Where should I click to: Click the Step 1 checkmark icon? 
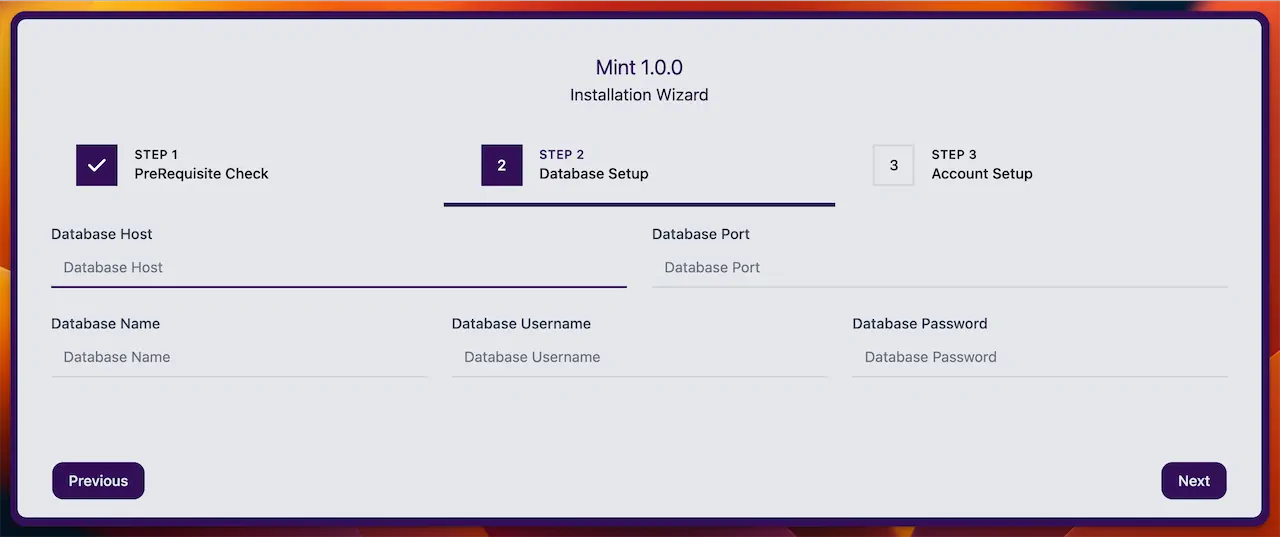97,165
